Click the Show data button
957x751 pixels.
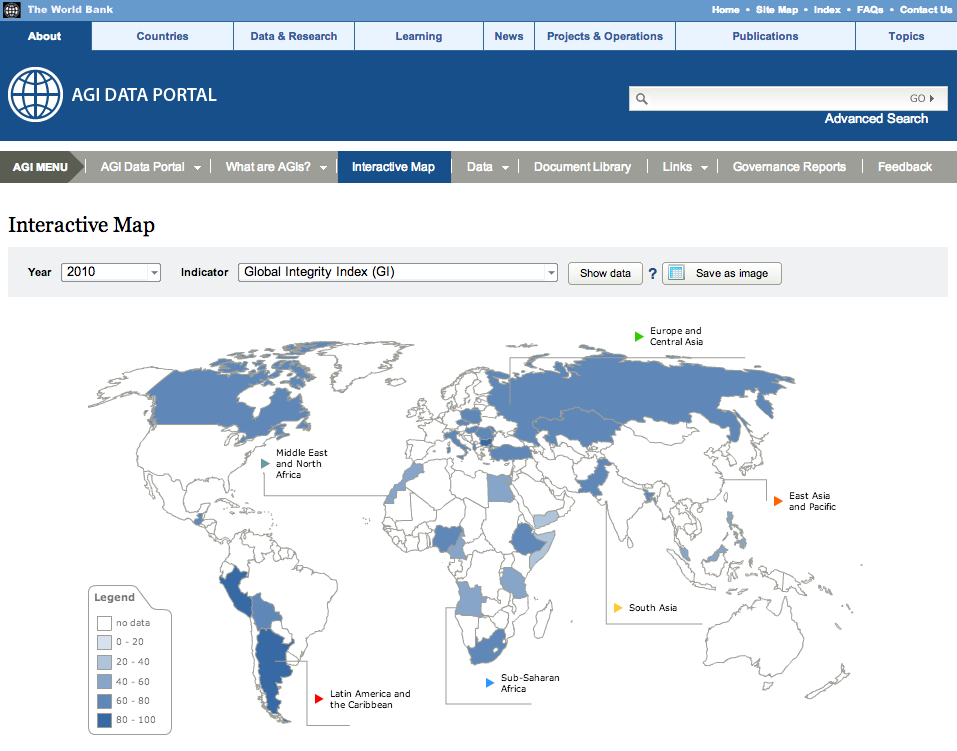604,272
